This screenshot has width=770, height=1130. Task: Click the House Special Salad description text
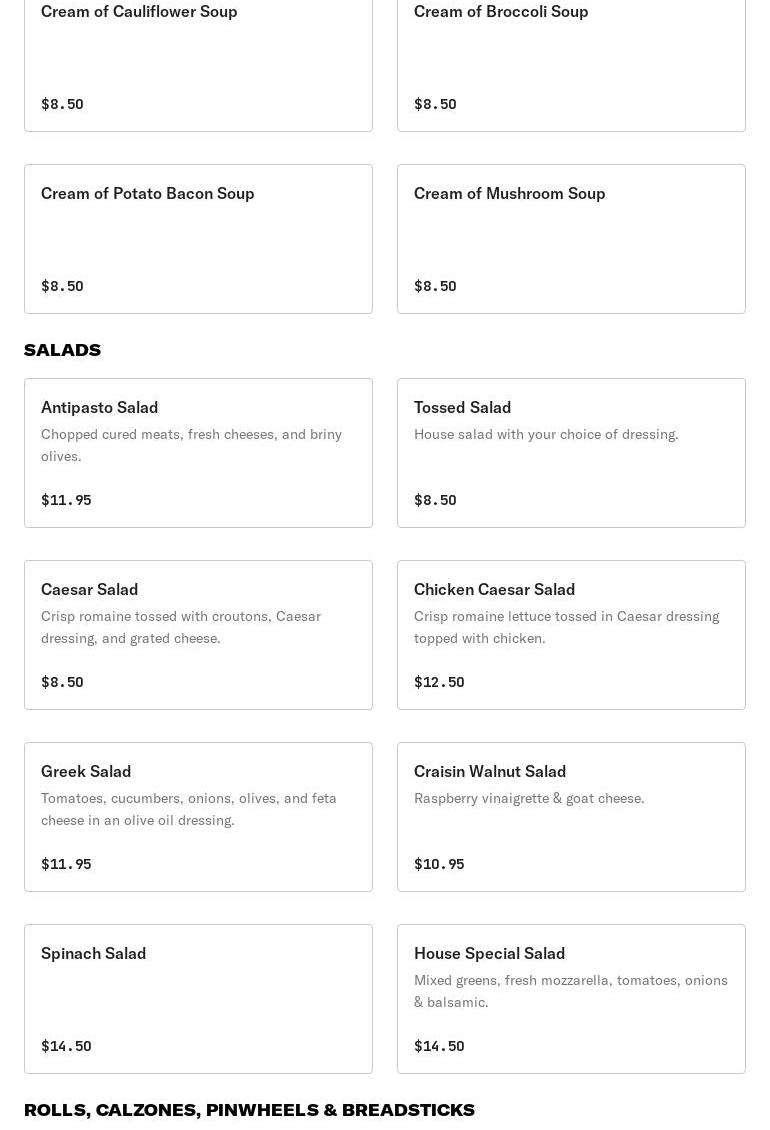pyautogui.click(x=570, y=991)
